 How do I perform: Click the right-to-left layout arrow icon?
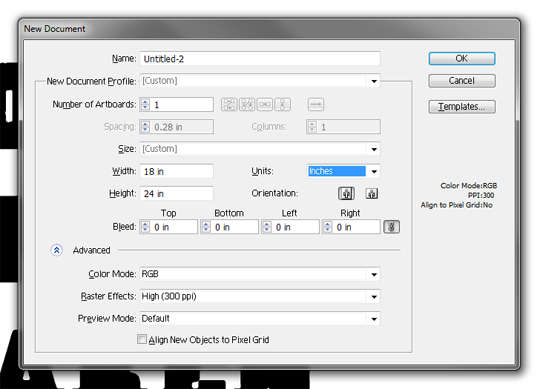click(x=315, y=104)
